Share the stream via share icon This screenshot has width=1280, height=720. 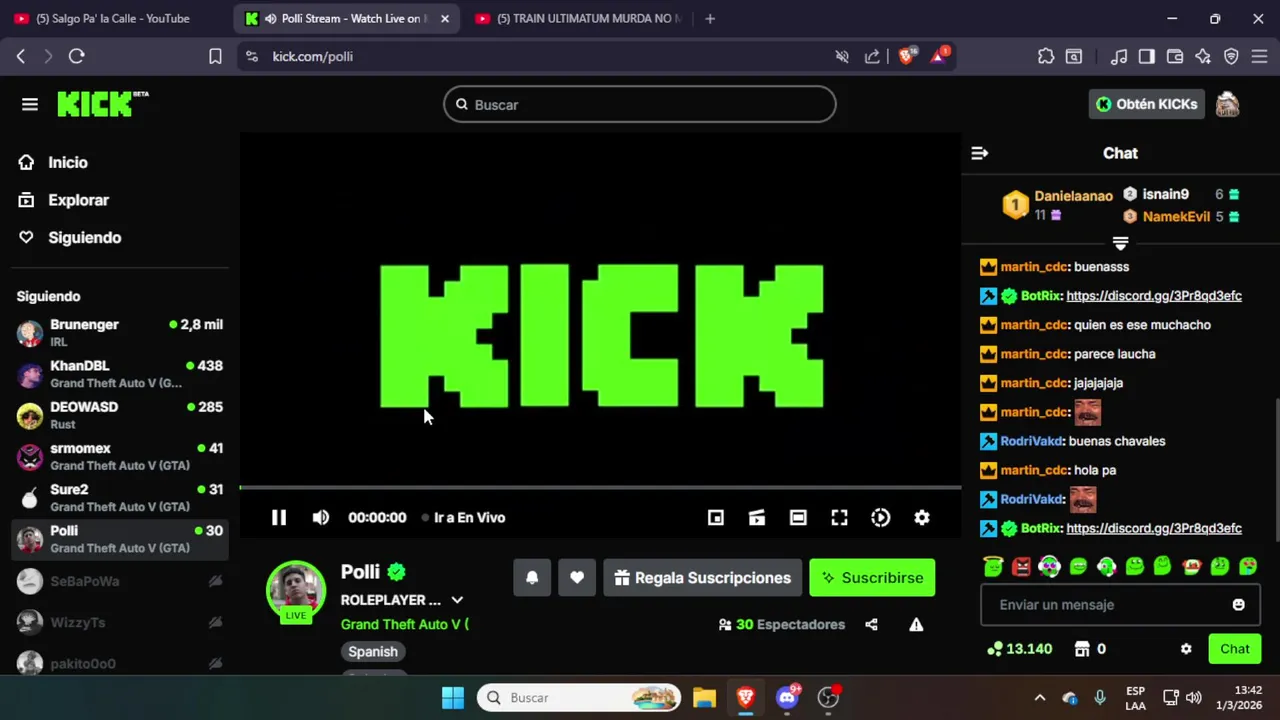tap(871, 624)
